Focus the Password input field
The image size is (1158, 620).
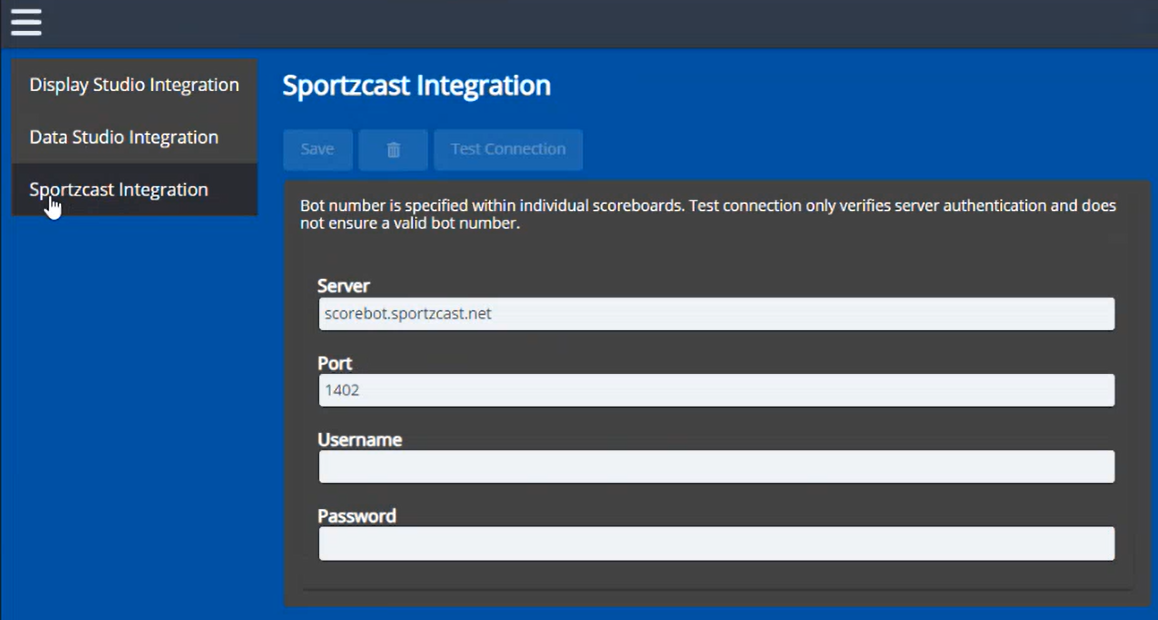[716, 543]
